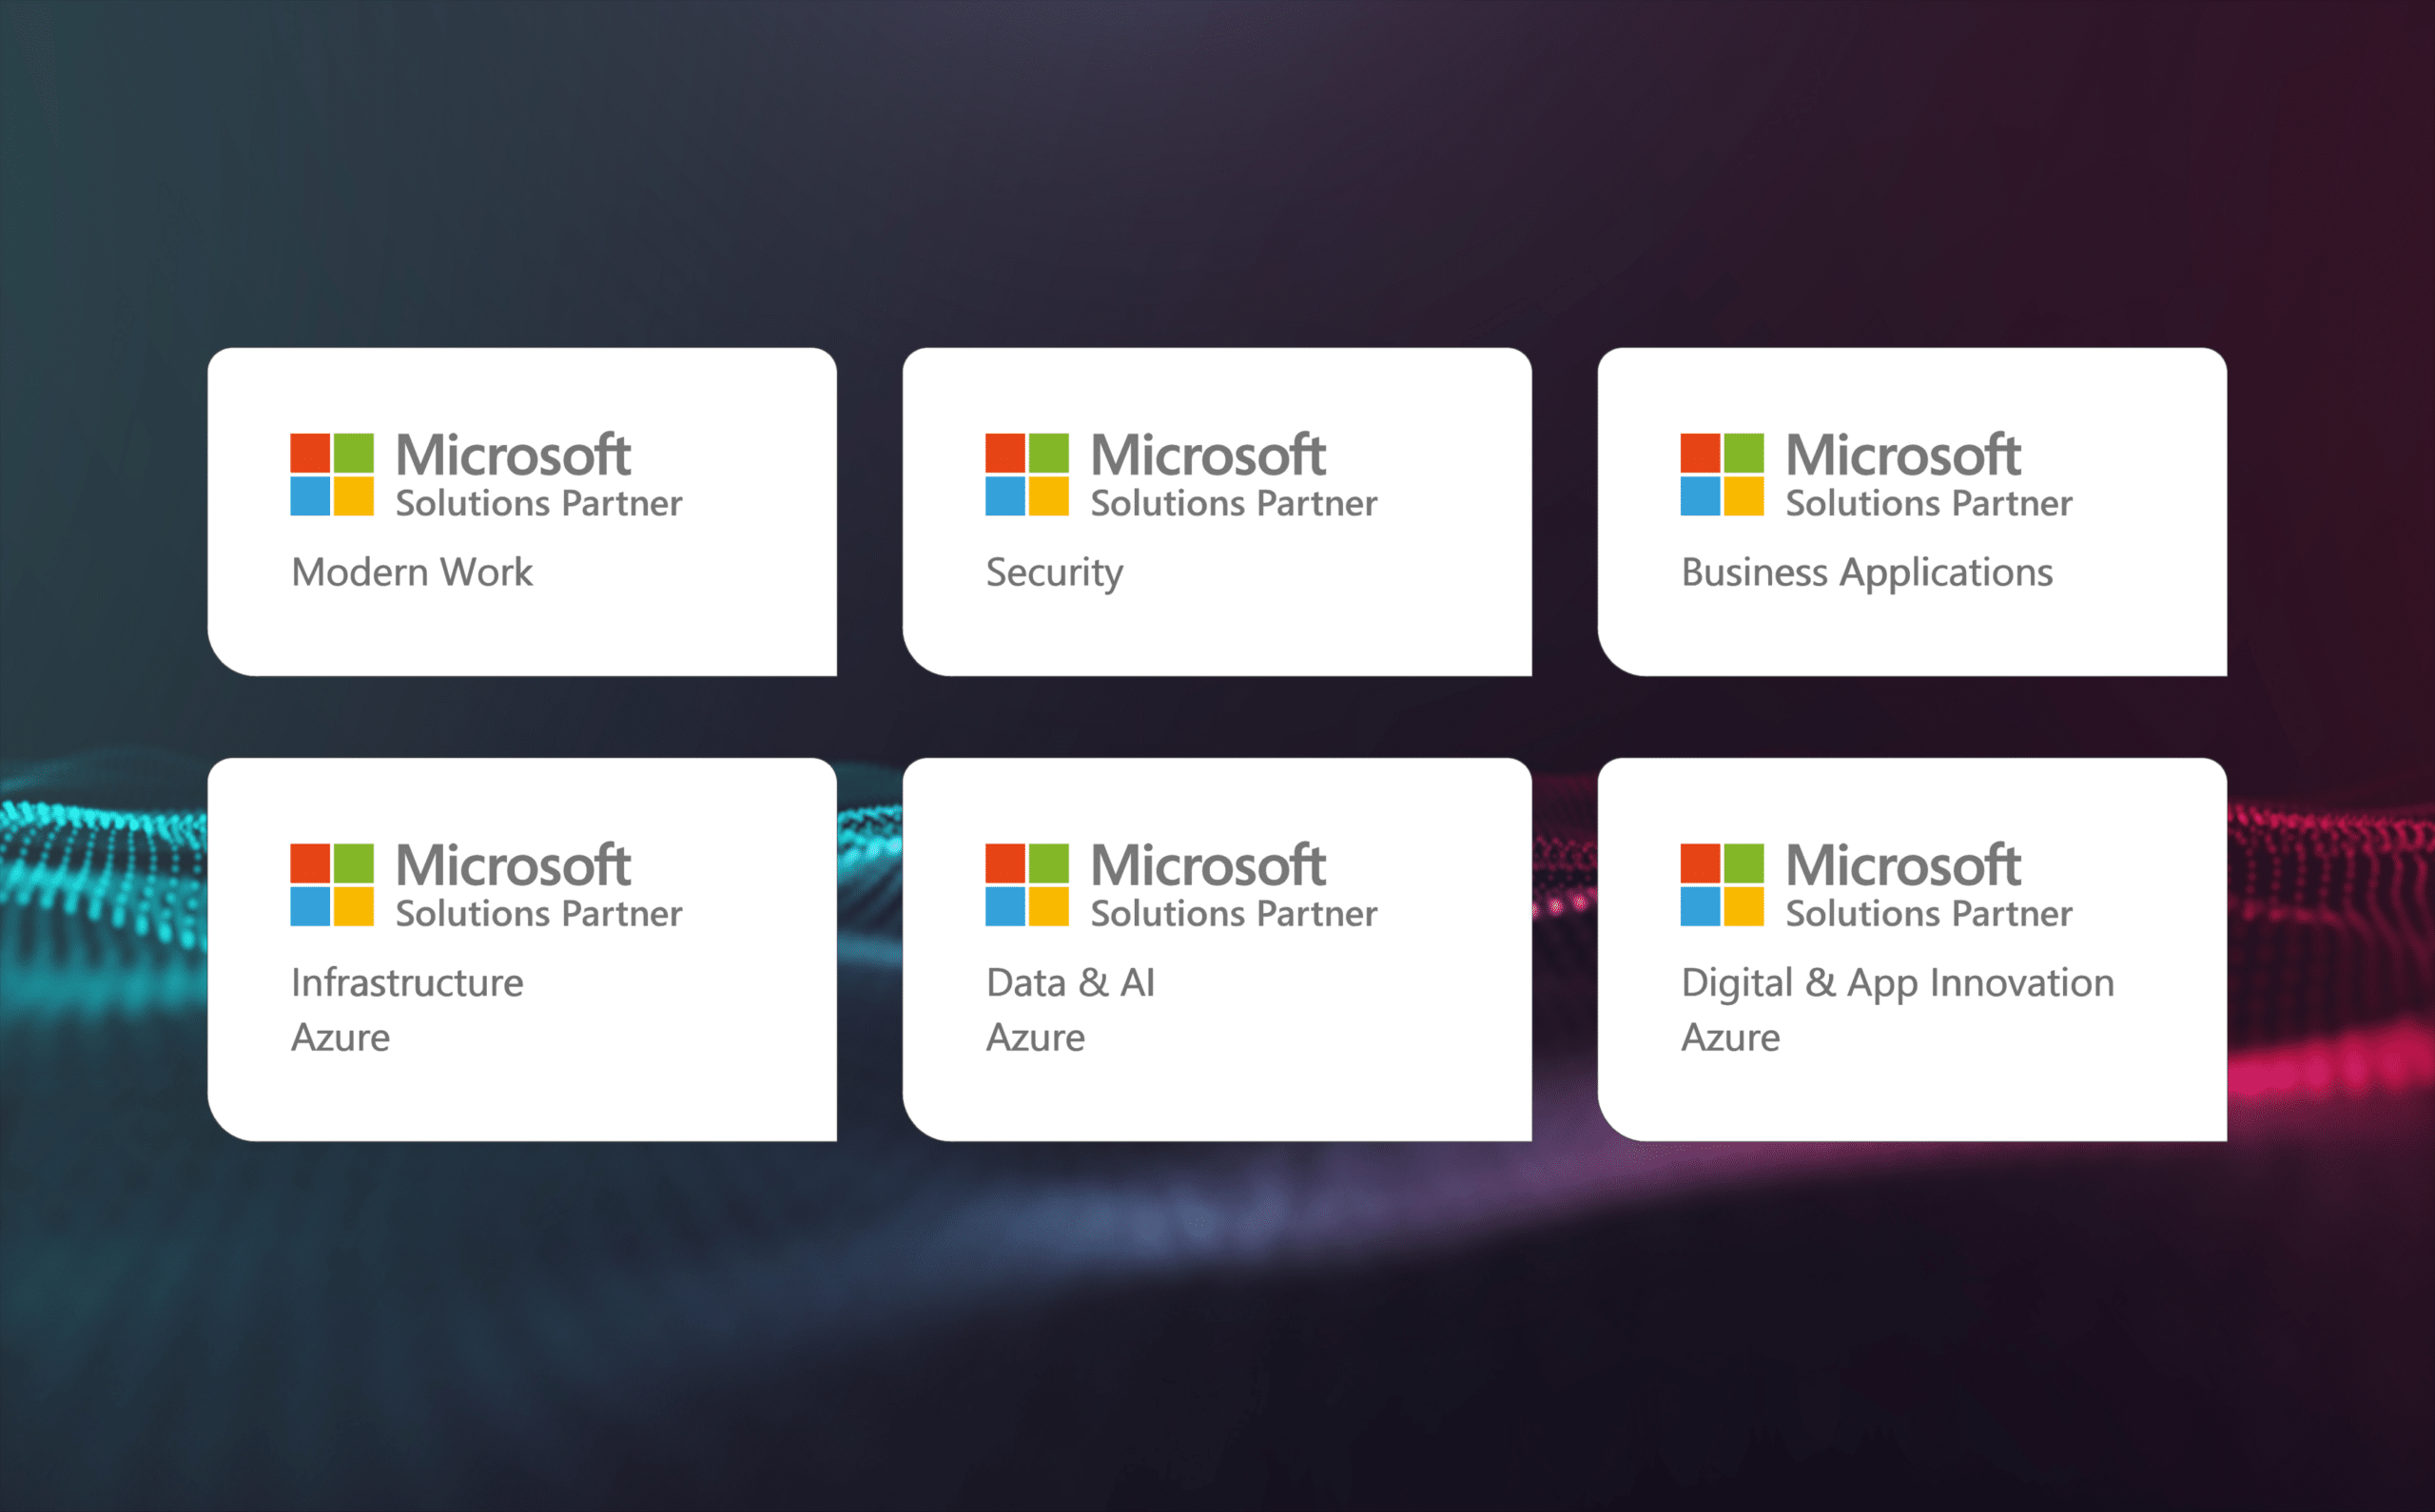Click 'Microsoft' wordmark on Security card

point(1208,455)
